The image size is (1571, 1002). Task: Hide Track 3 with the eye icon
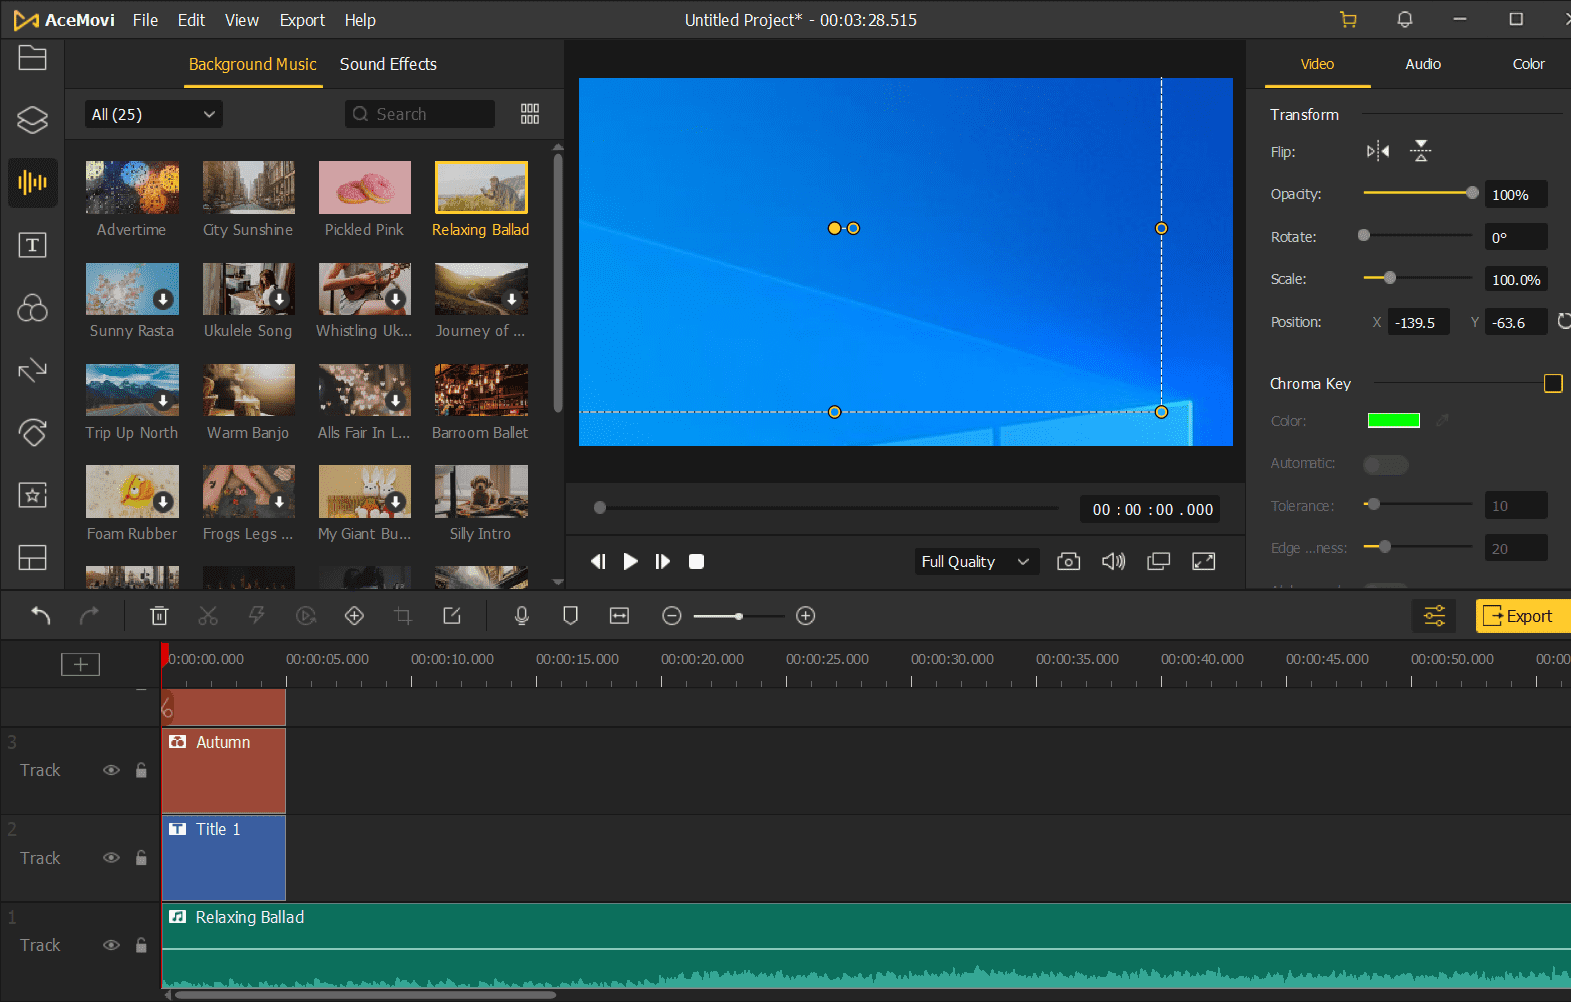[x=111, y=770]
